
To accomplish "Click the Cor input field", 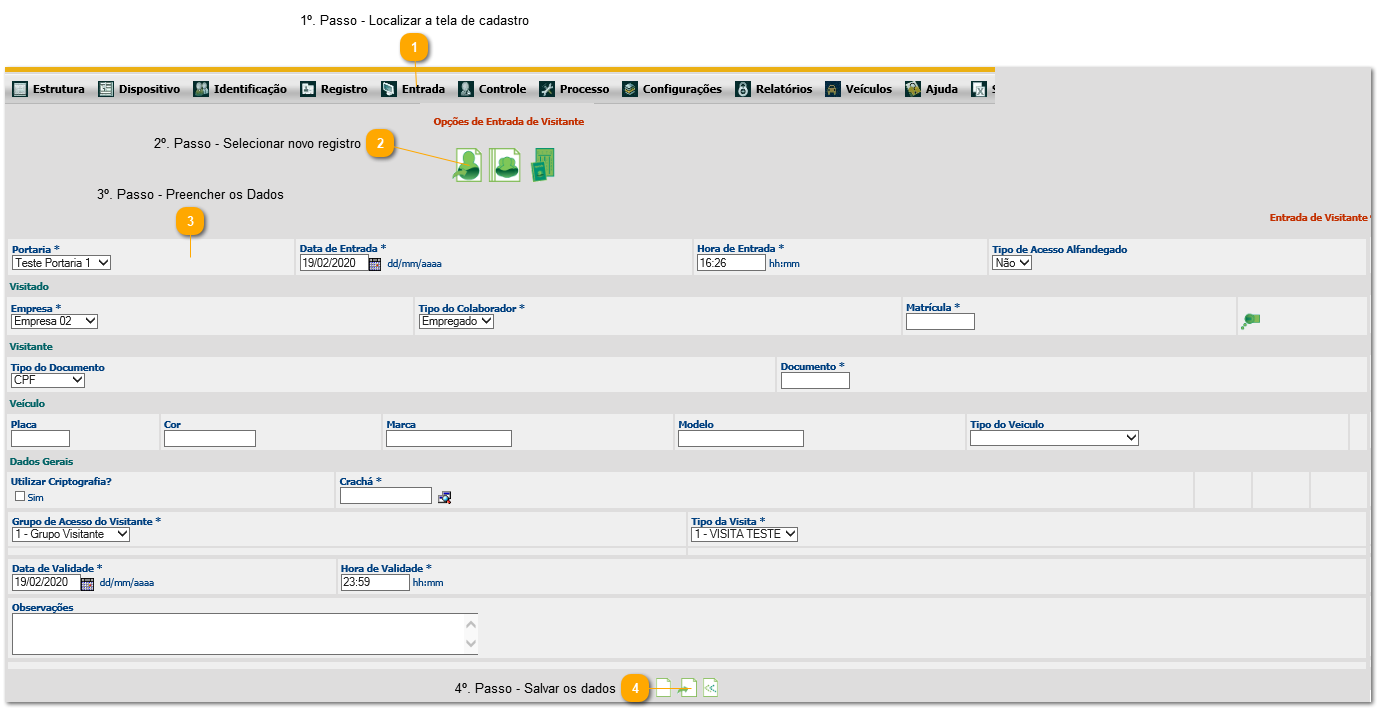I will pyautogui.click(x=210, y=438).
